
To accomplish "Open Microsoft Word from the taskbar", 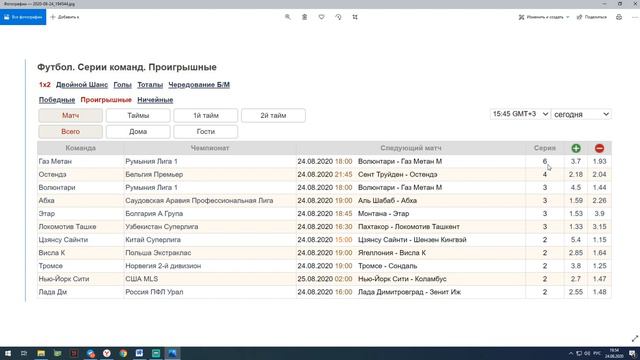I will tap(139, 353).
